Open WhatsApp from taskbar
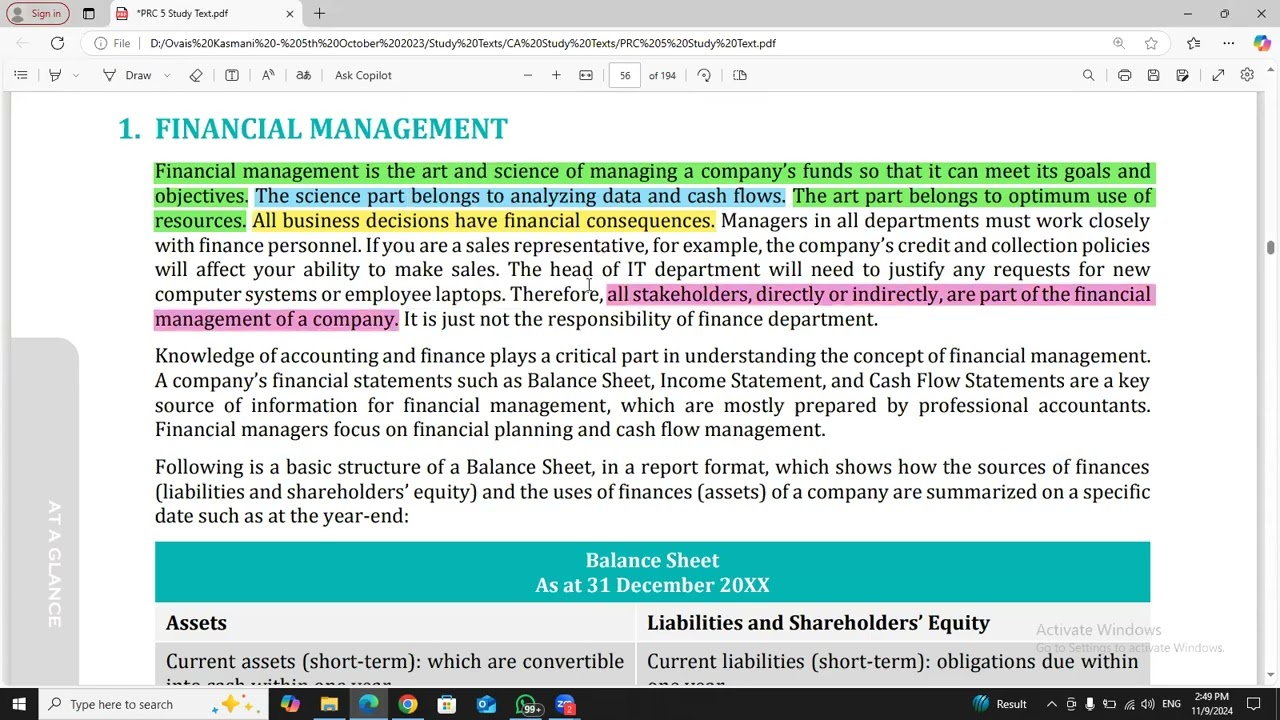The height and width of the screenshot is (720, 1280). point(527,704)
